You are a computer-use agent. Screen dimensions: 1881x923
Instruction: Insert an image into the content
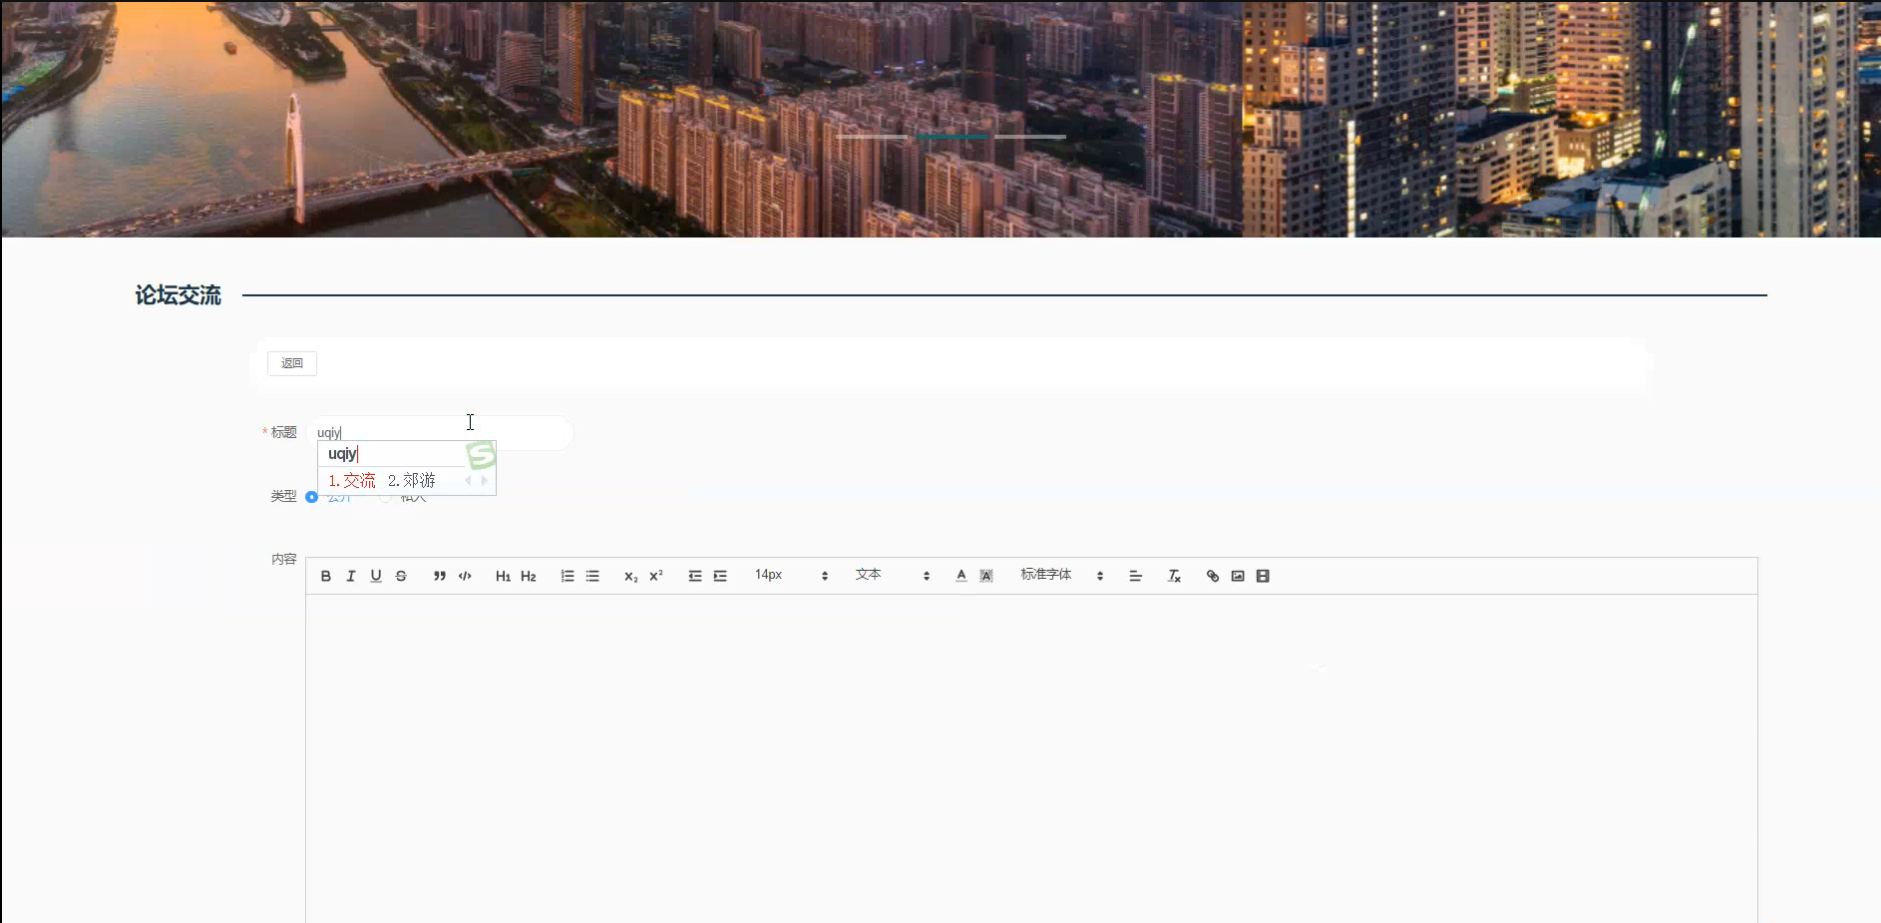pyautogui.click(x=1237, y=575)
